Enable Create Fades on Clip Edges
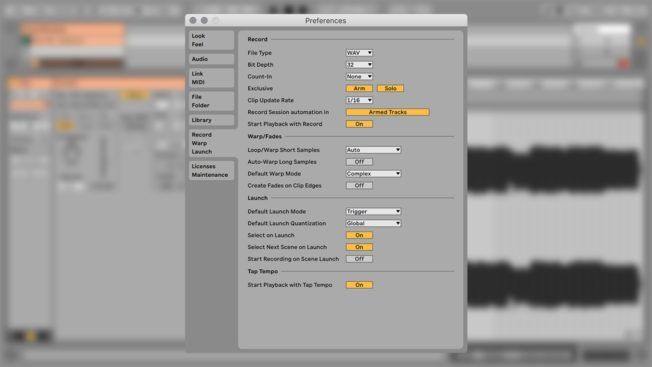The image size is (652, 367). click(x=359, y=186)
